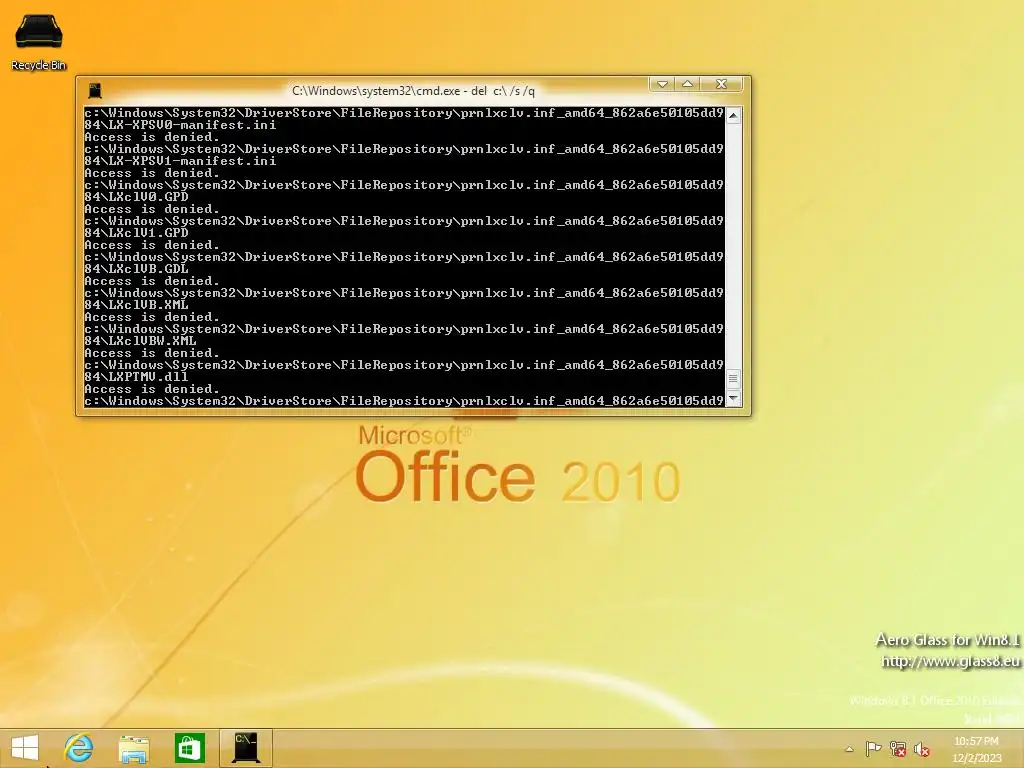Image resolution: width=1024 pixels, height=768 pixels.
Task: Show hidden tray icons arrow
Action: click(849, 749)
